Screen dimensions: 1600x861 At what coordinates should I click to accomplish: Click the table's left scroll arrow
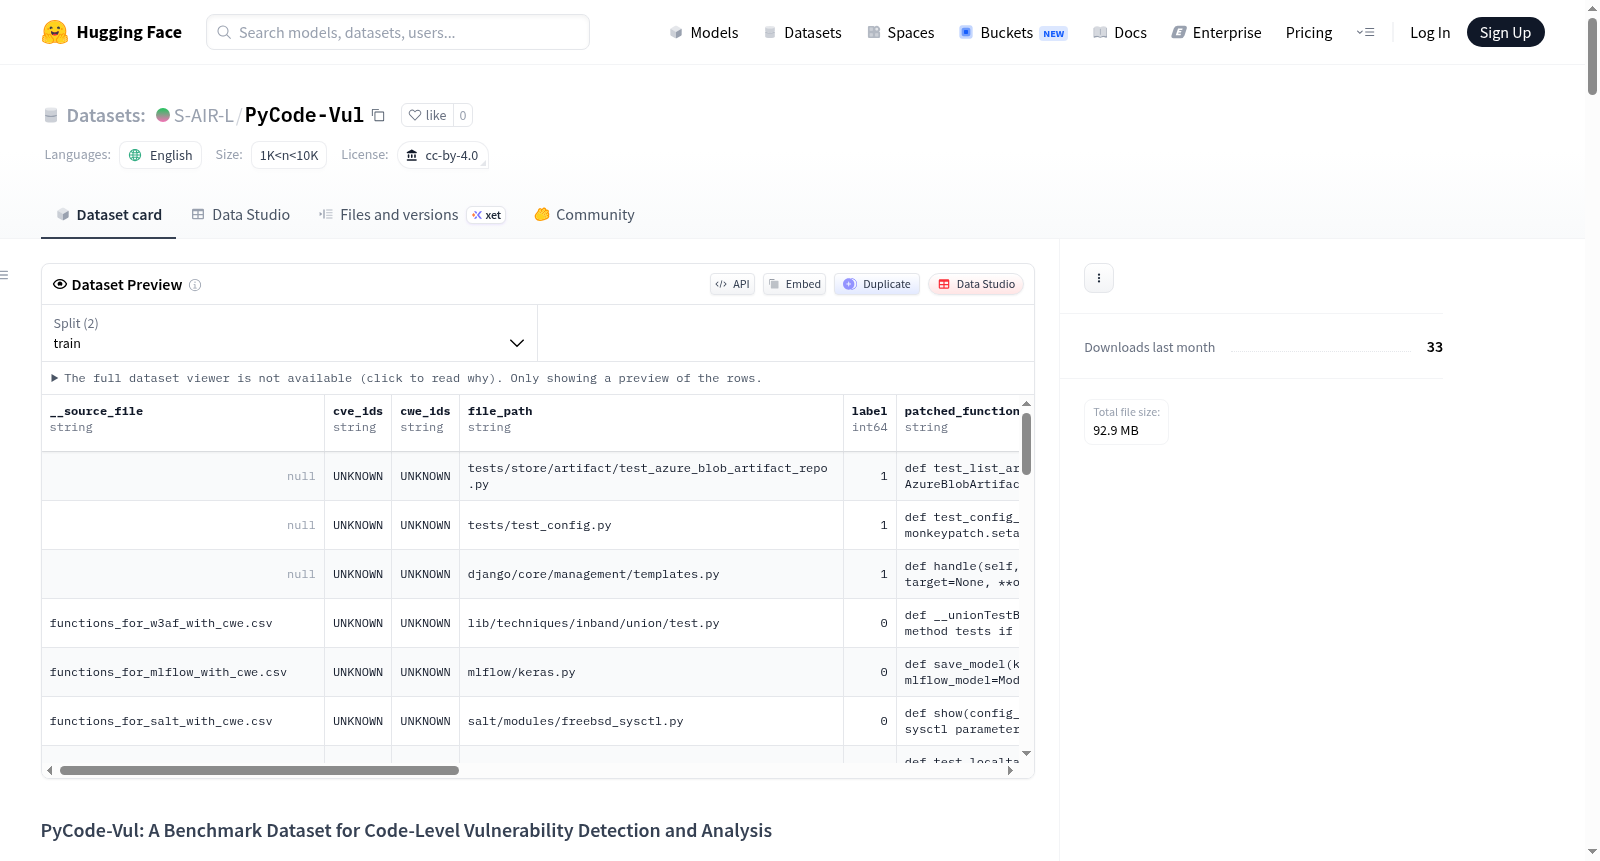(x=50, y=770)
